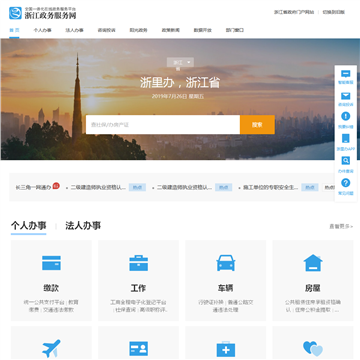360x360 pixels.
Task: Open the 长三角一网通办 link
Action: pyautogui.click(x=33, y=188)
